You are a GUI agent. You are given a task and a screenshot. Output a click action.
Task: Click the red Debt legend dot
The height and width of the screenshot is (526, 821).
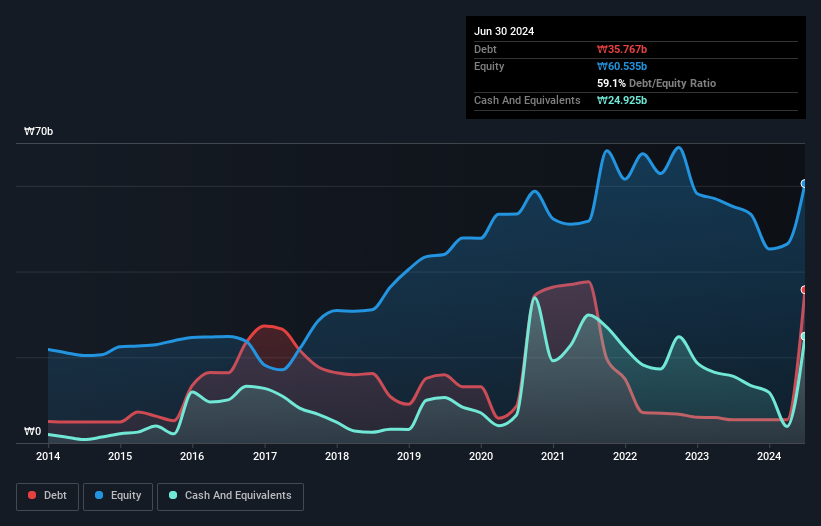click(x=32, y=495)
